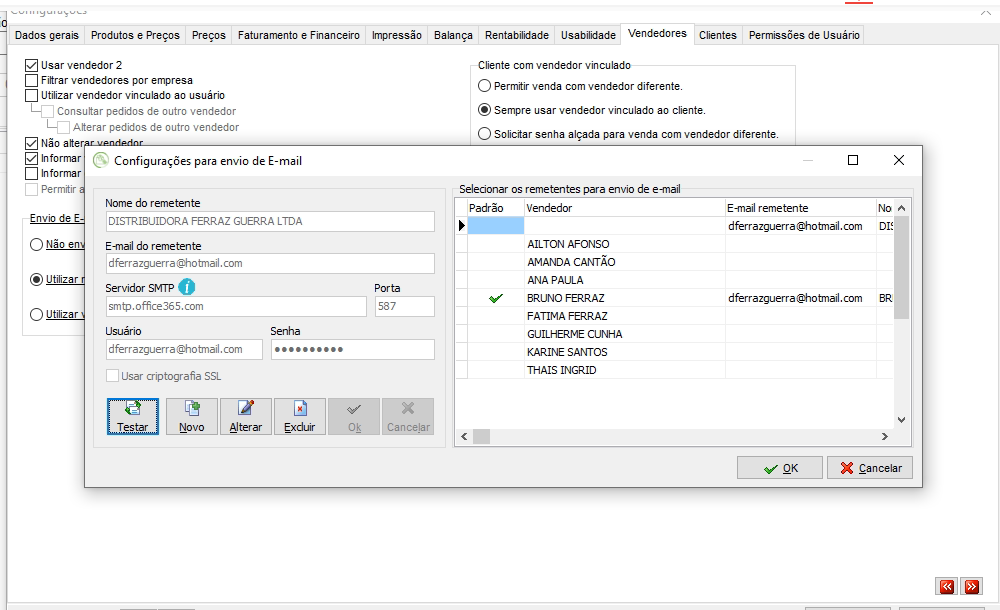Viewport: 1000px width, 610px height.
Task: Select the THAIS INGRID row
Action: tap(674, 369)
